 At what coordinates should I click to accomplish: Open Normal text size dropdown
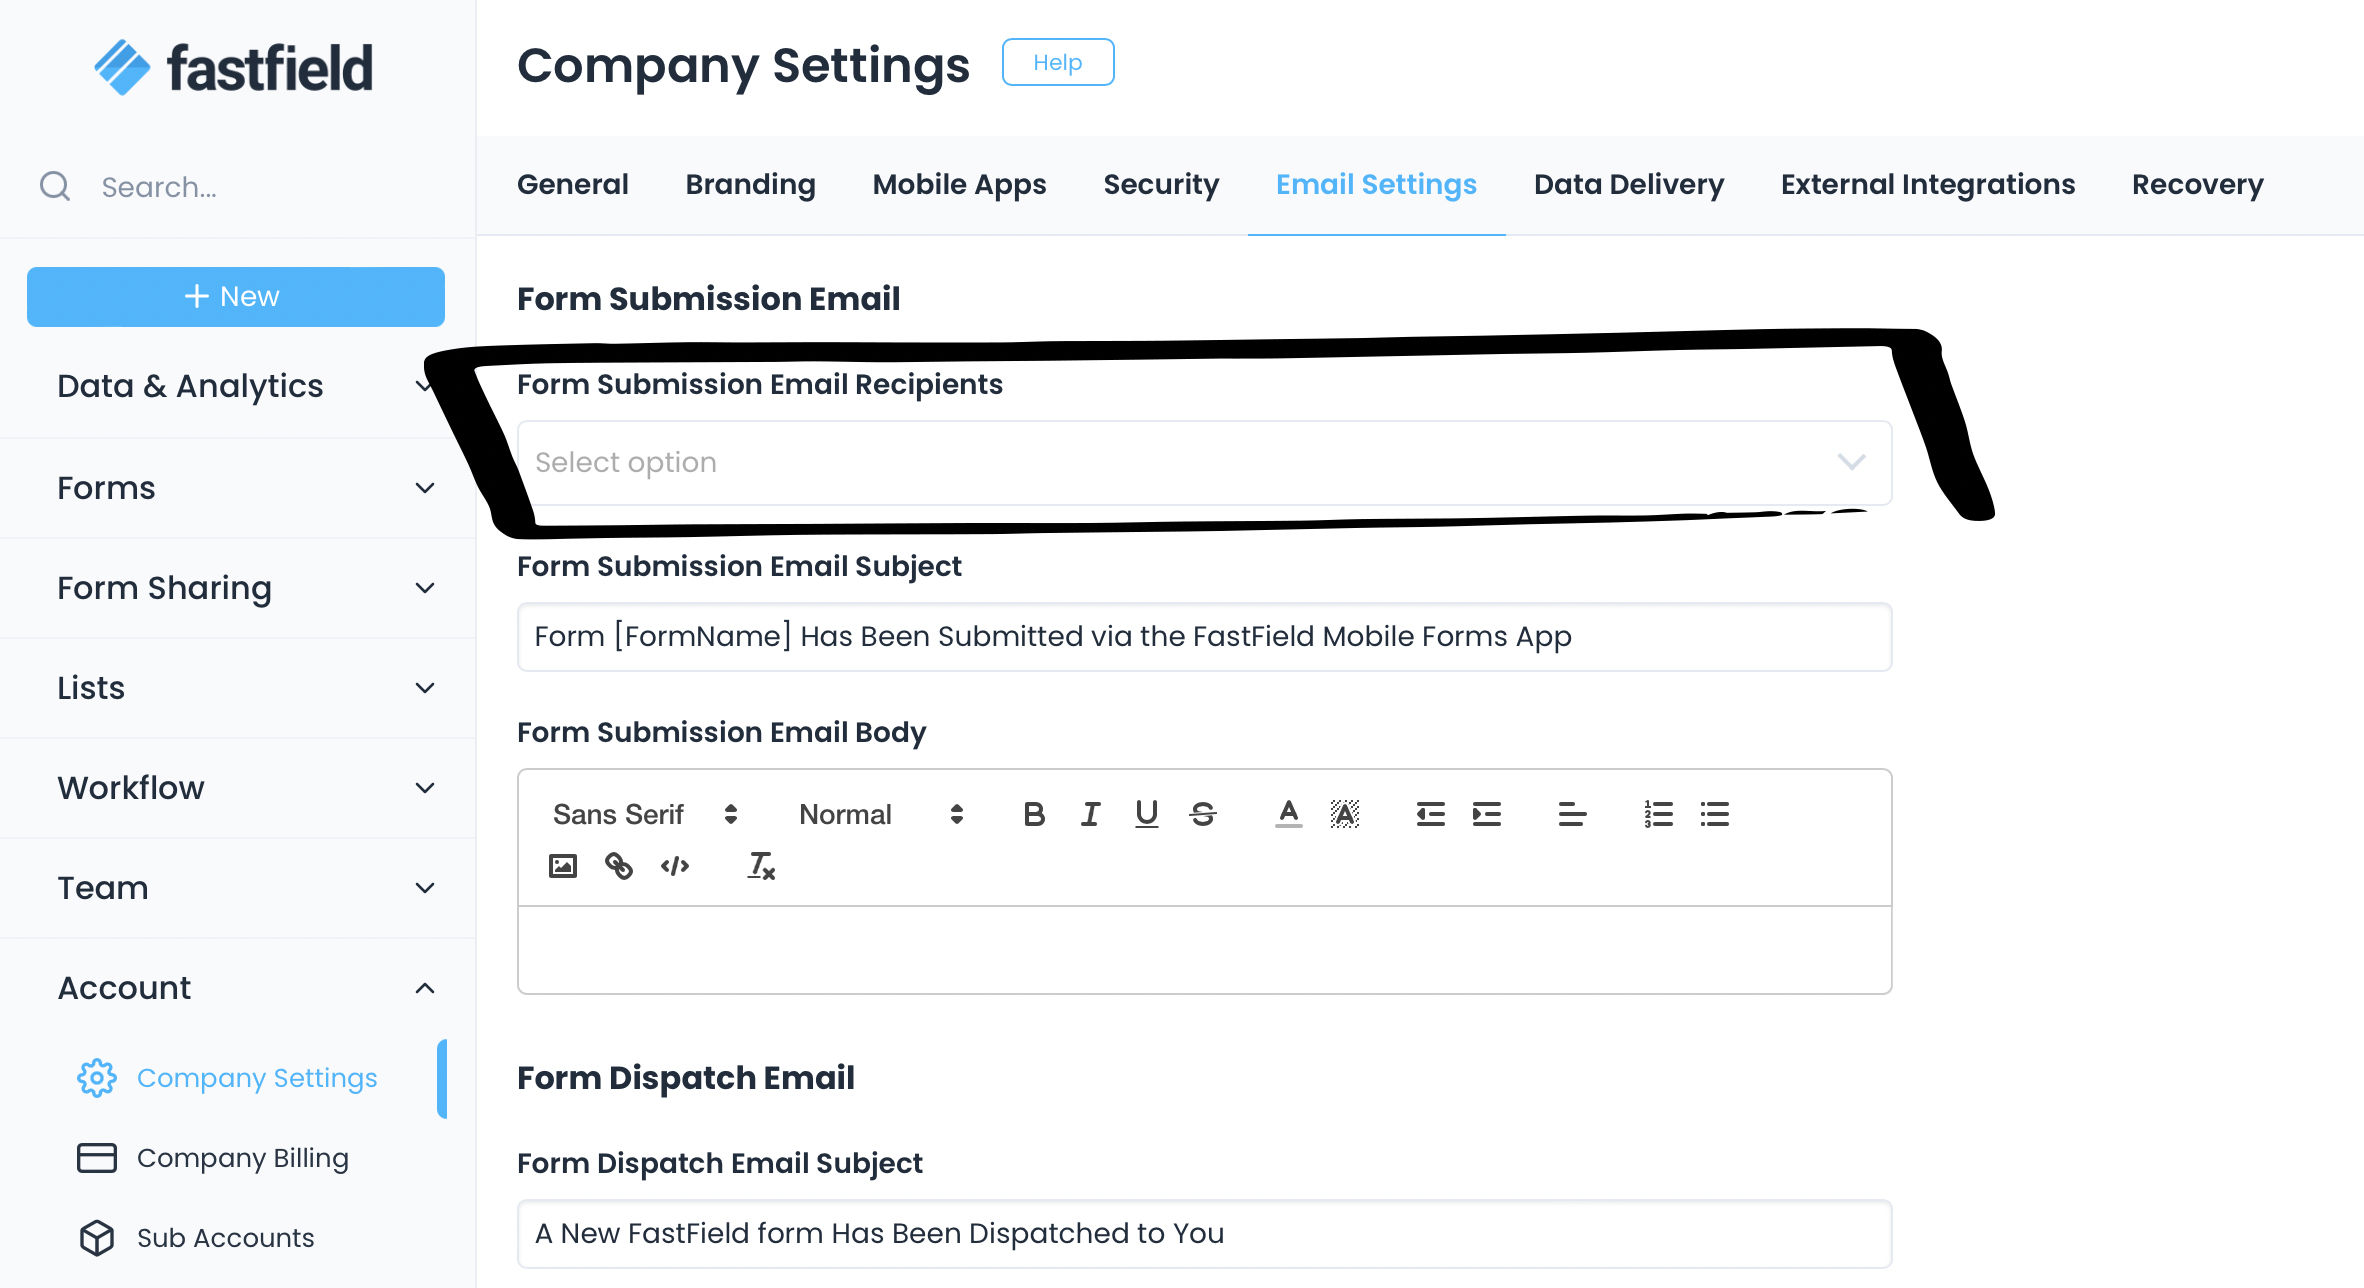click(880, 814)
